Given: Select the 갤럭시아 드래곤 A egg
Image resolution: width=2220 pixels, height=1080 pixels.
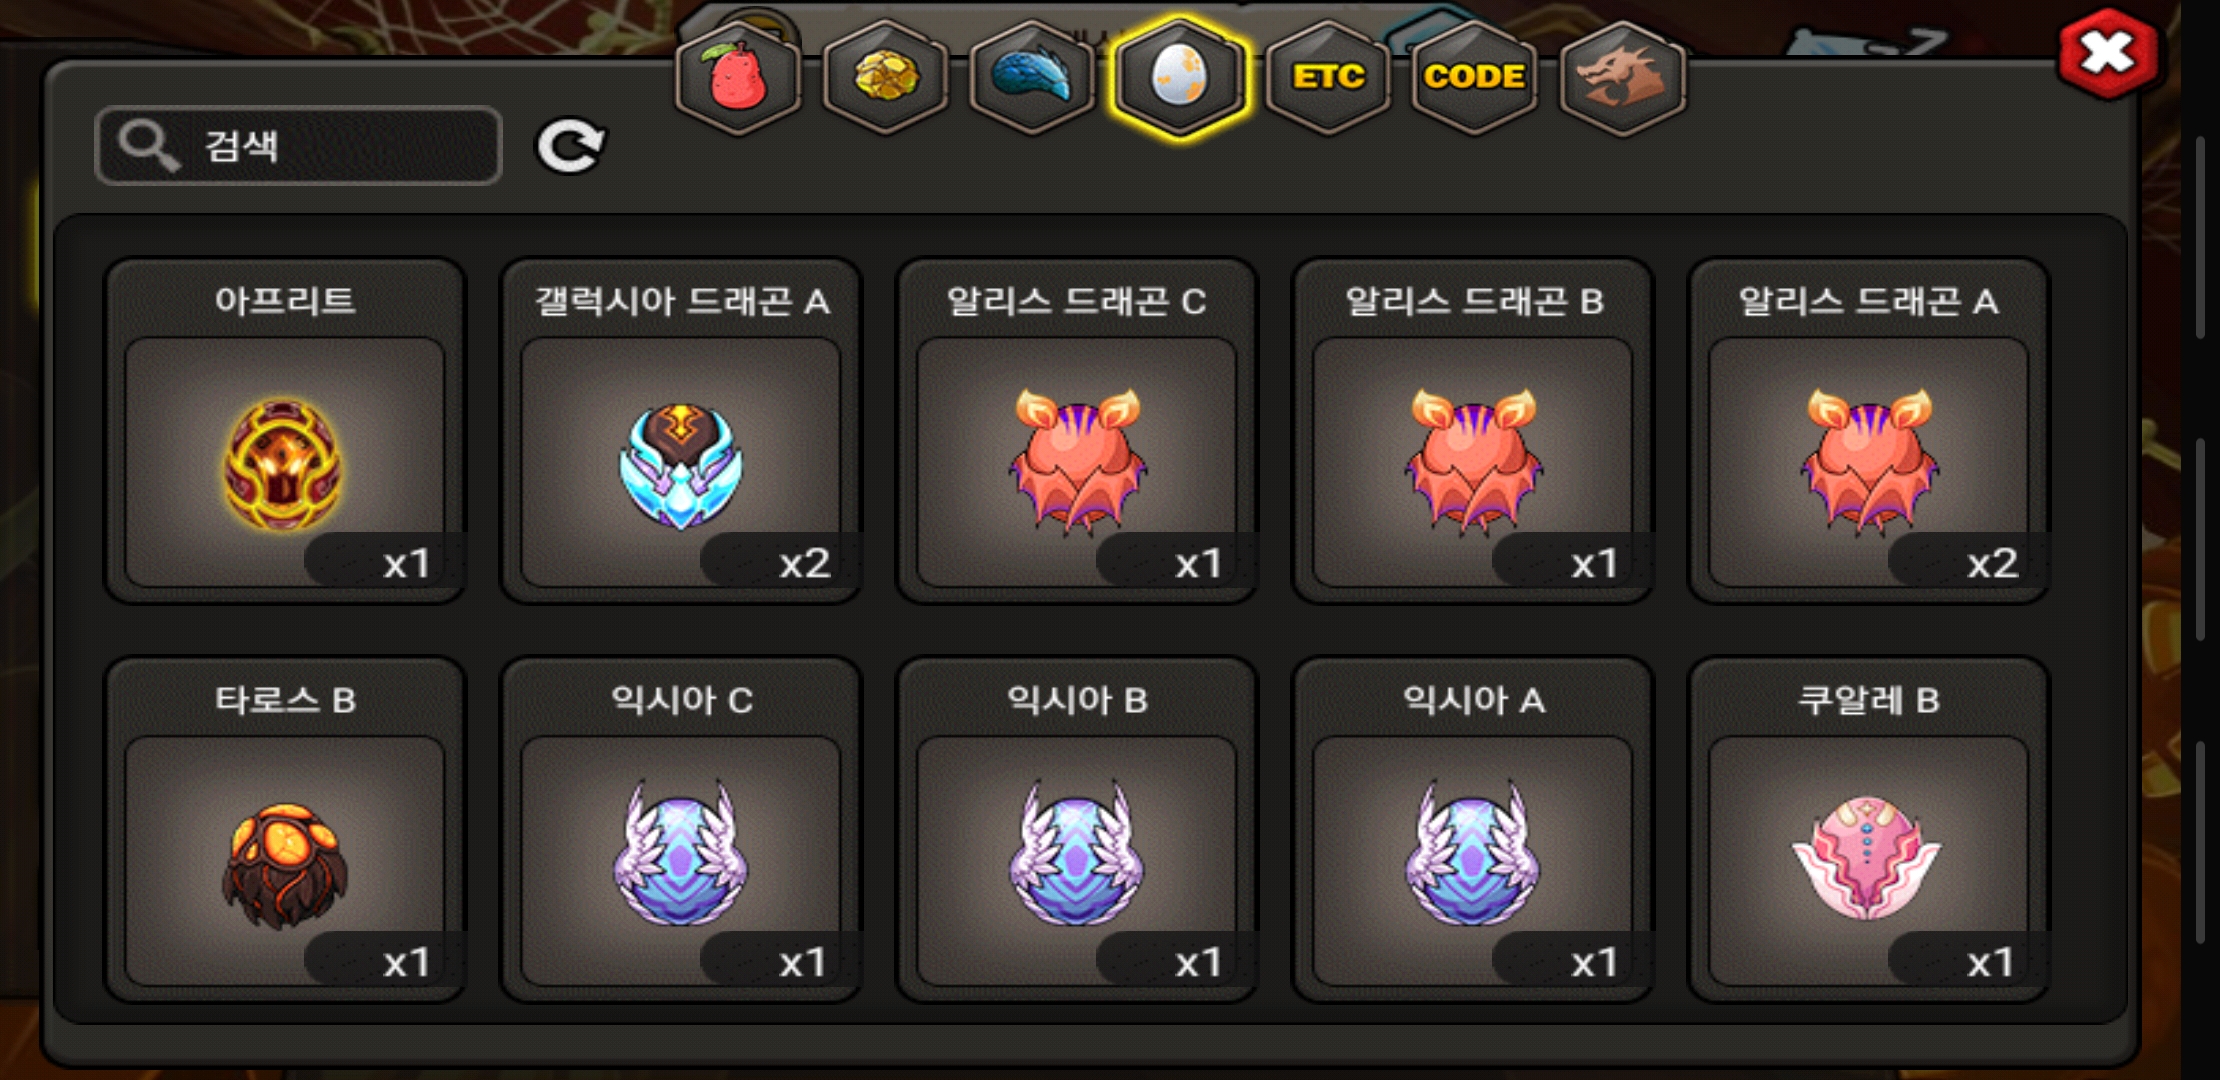Looking at the screenshot, I should tap(681, 431).
